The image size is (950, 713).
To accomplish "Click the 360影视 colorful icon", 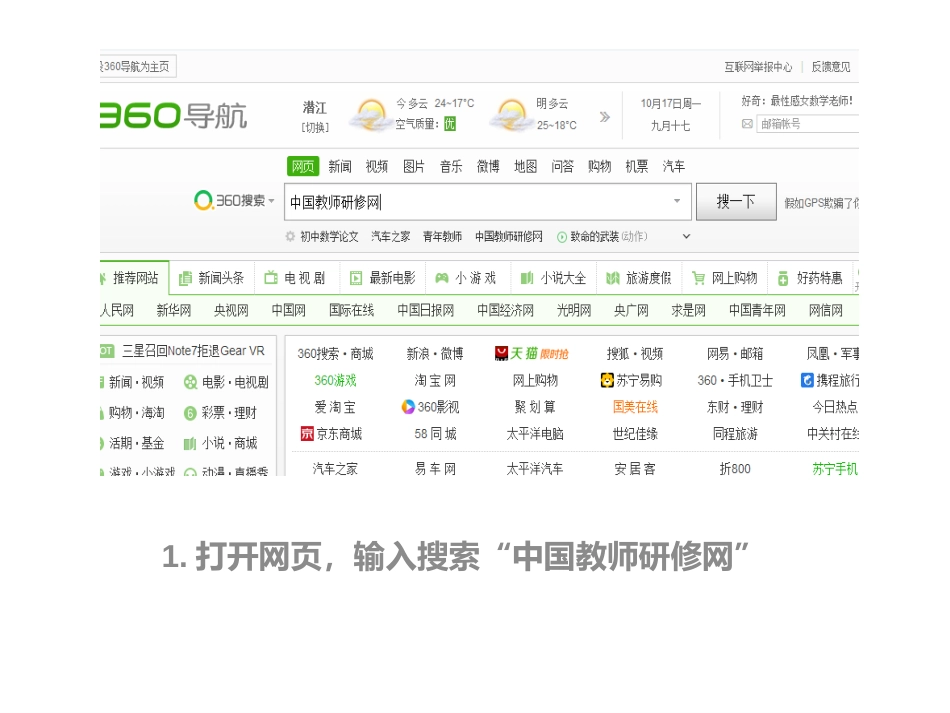I will [x=408, y=406].
